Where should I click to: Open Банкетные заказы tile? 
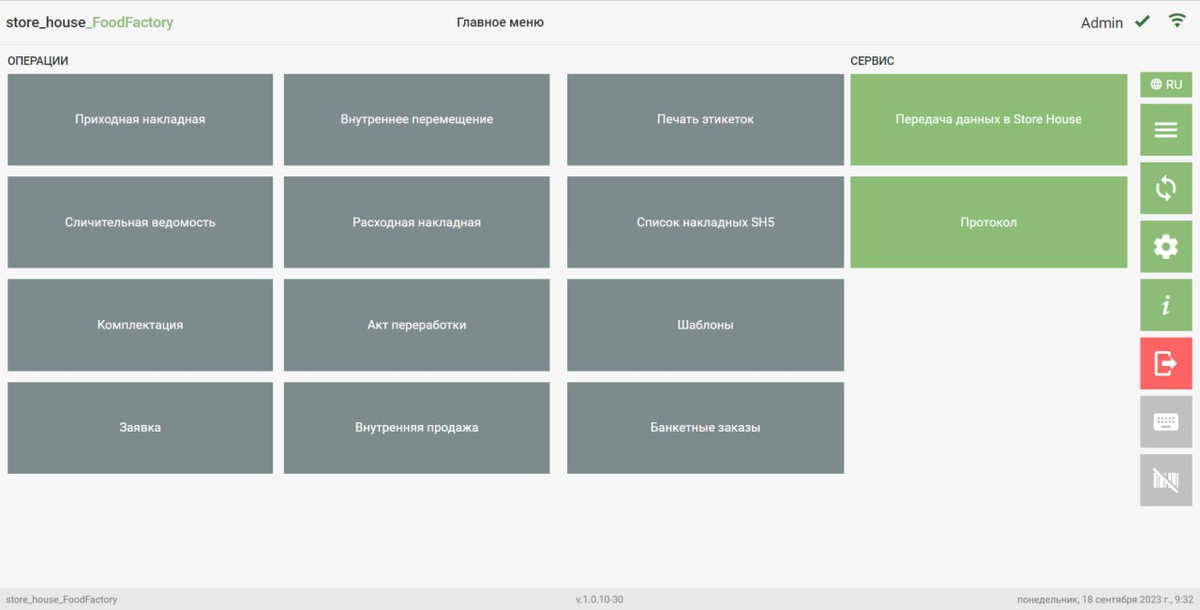point(705,427)
